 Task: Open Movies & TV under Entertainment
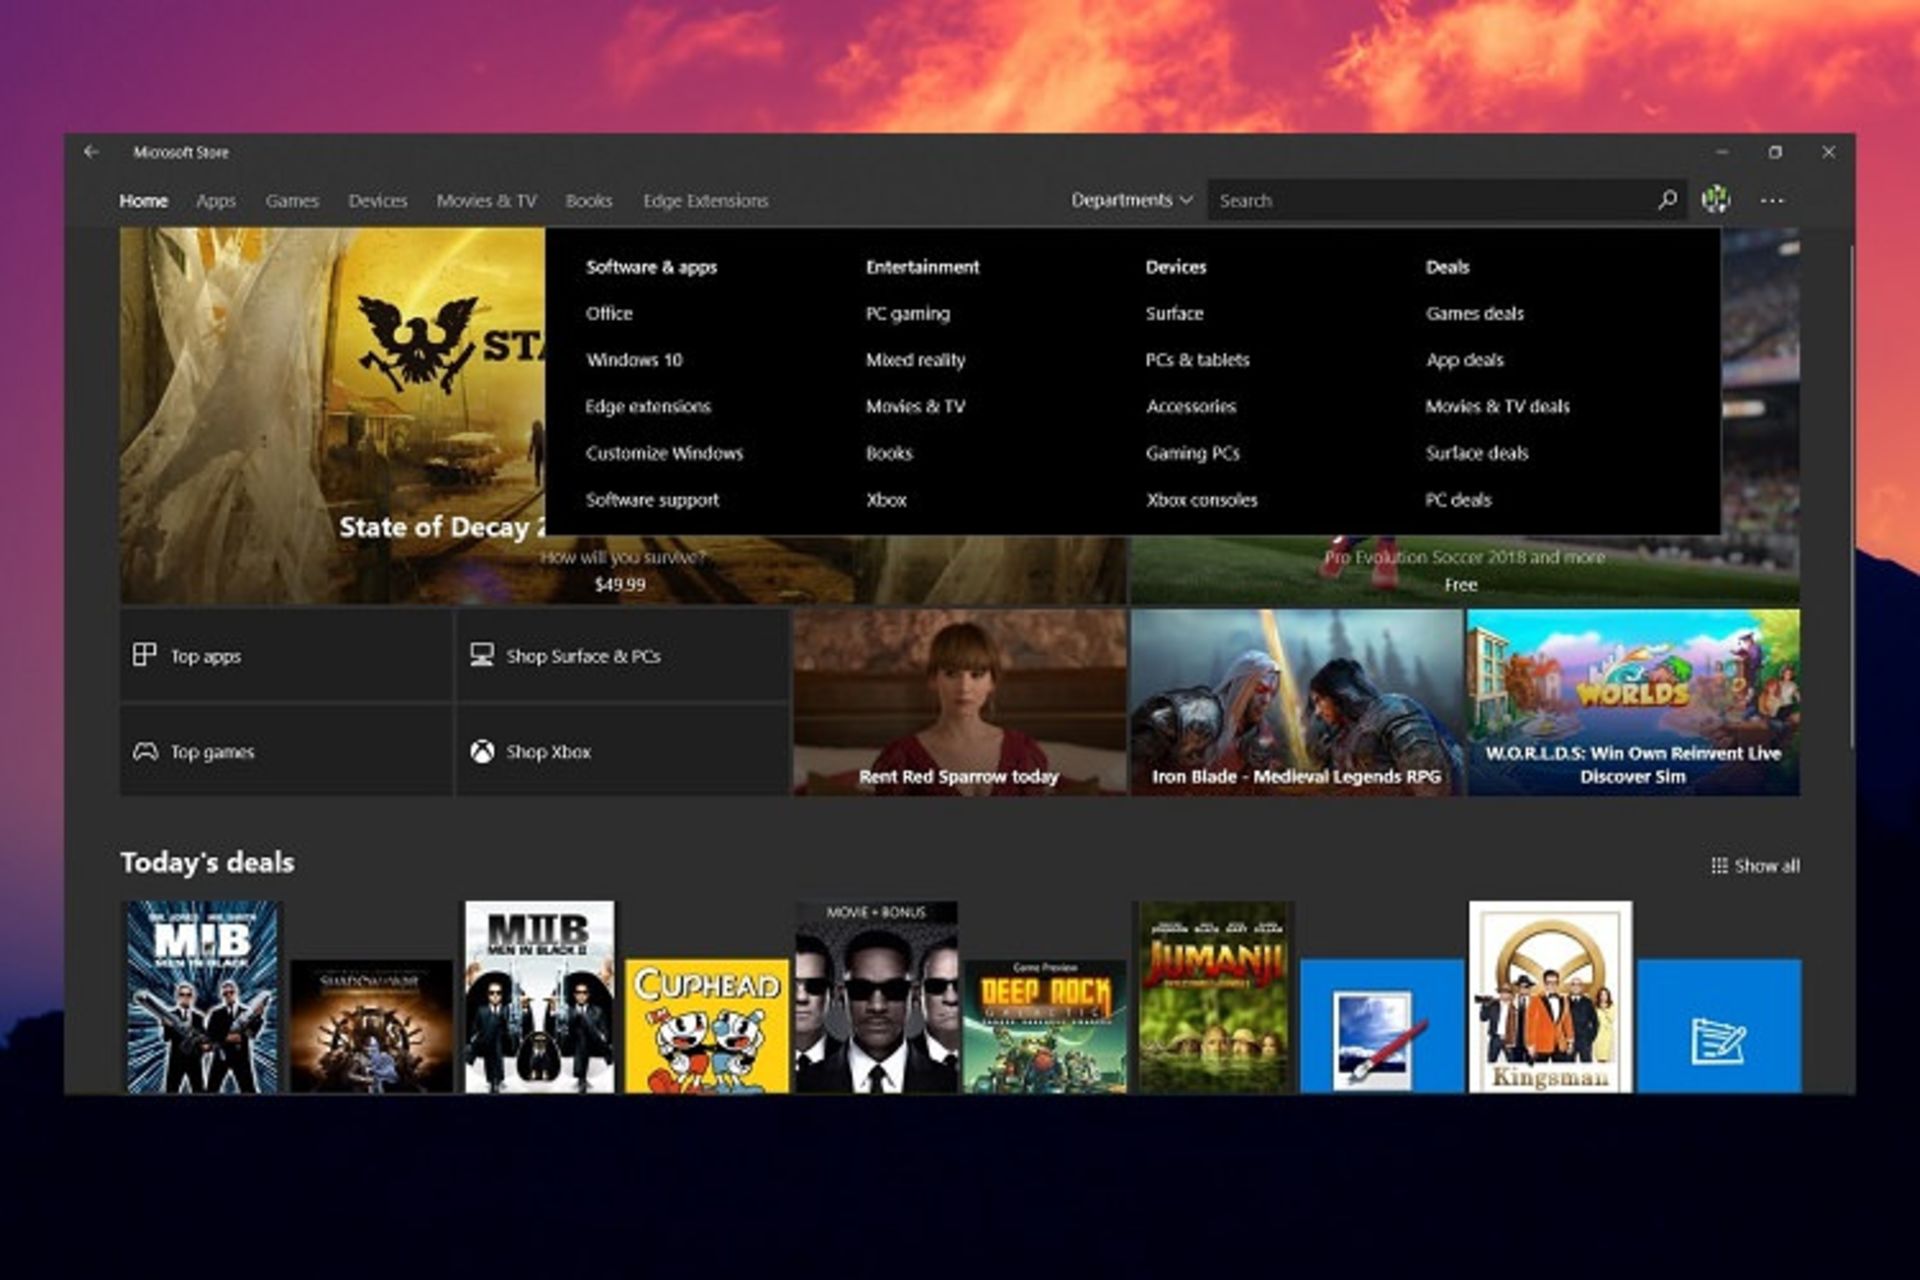916,406
